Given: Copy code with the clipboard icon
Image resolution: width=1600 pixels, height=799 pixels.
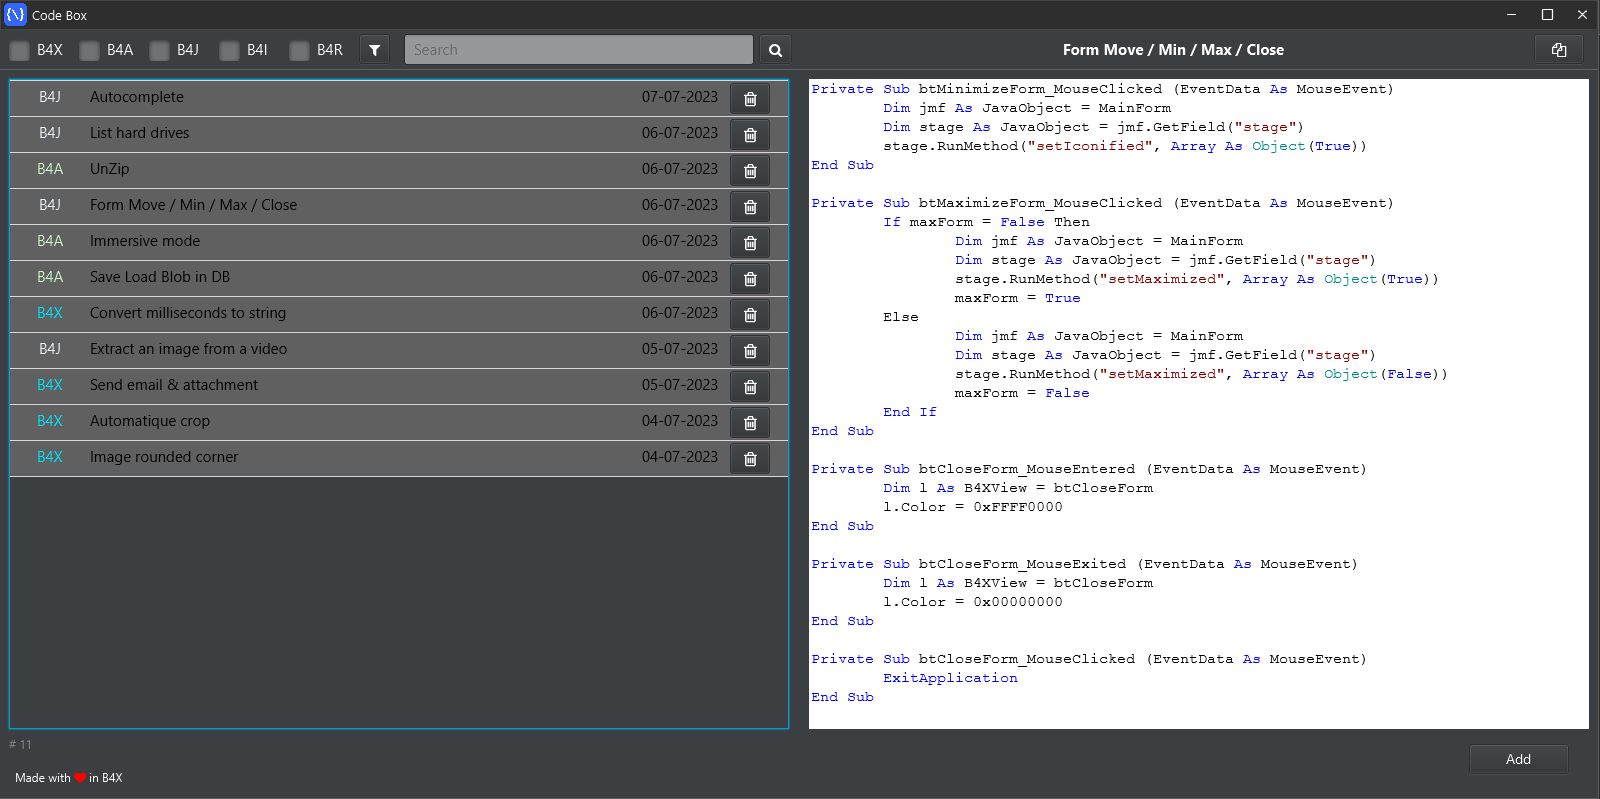Looking at the screenshot, I should (1558, 50).
